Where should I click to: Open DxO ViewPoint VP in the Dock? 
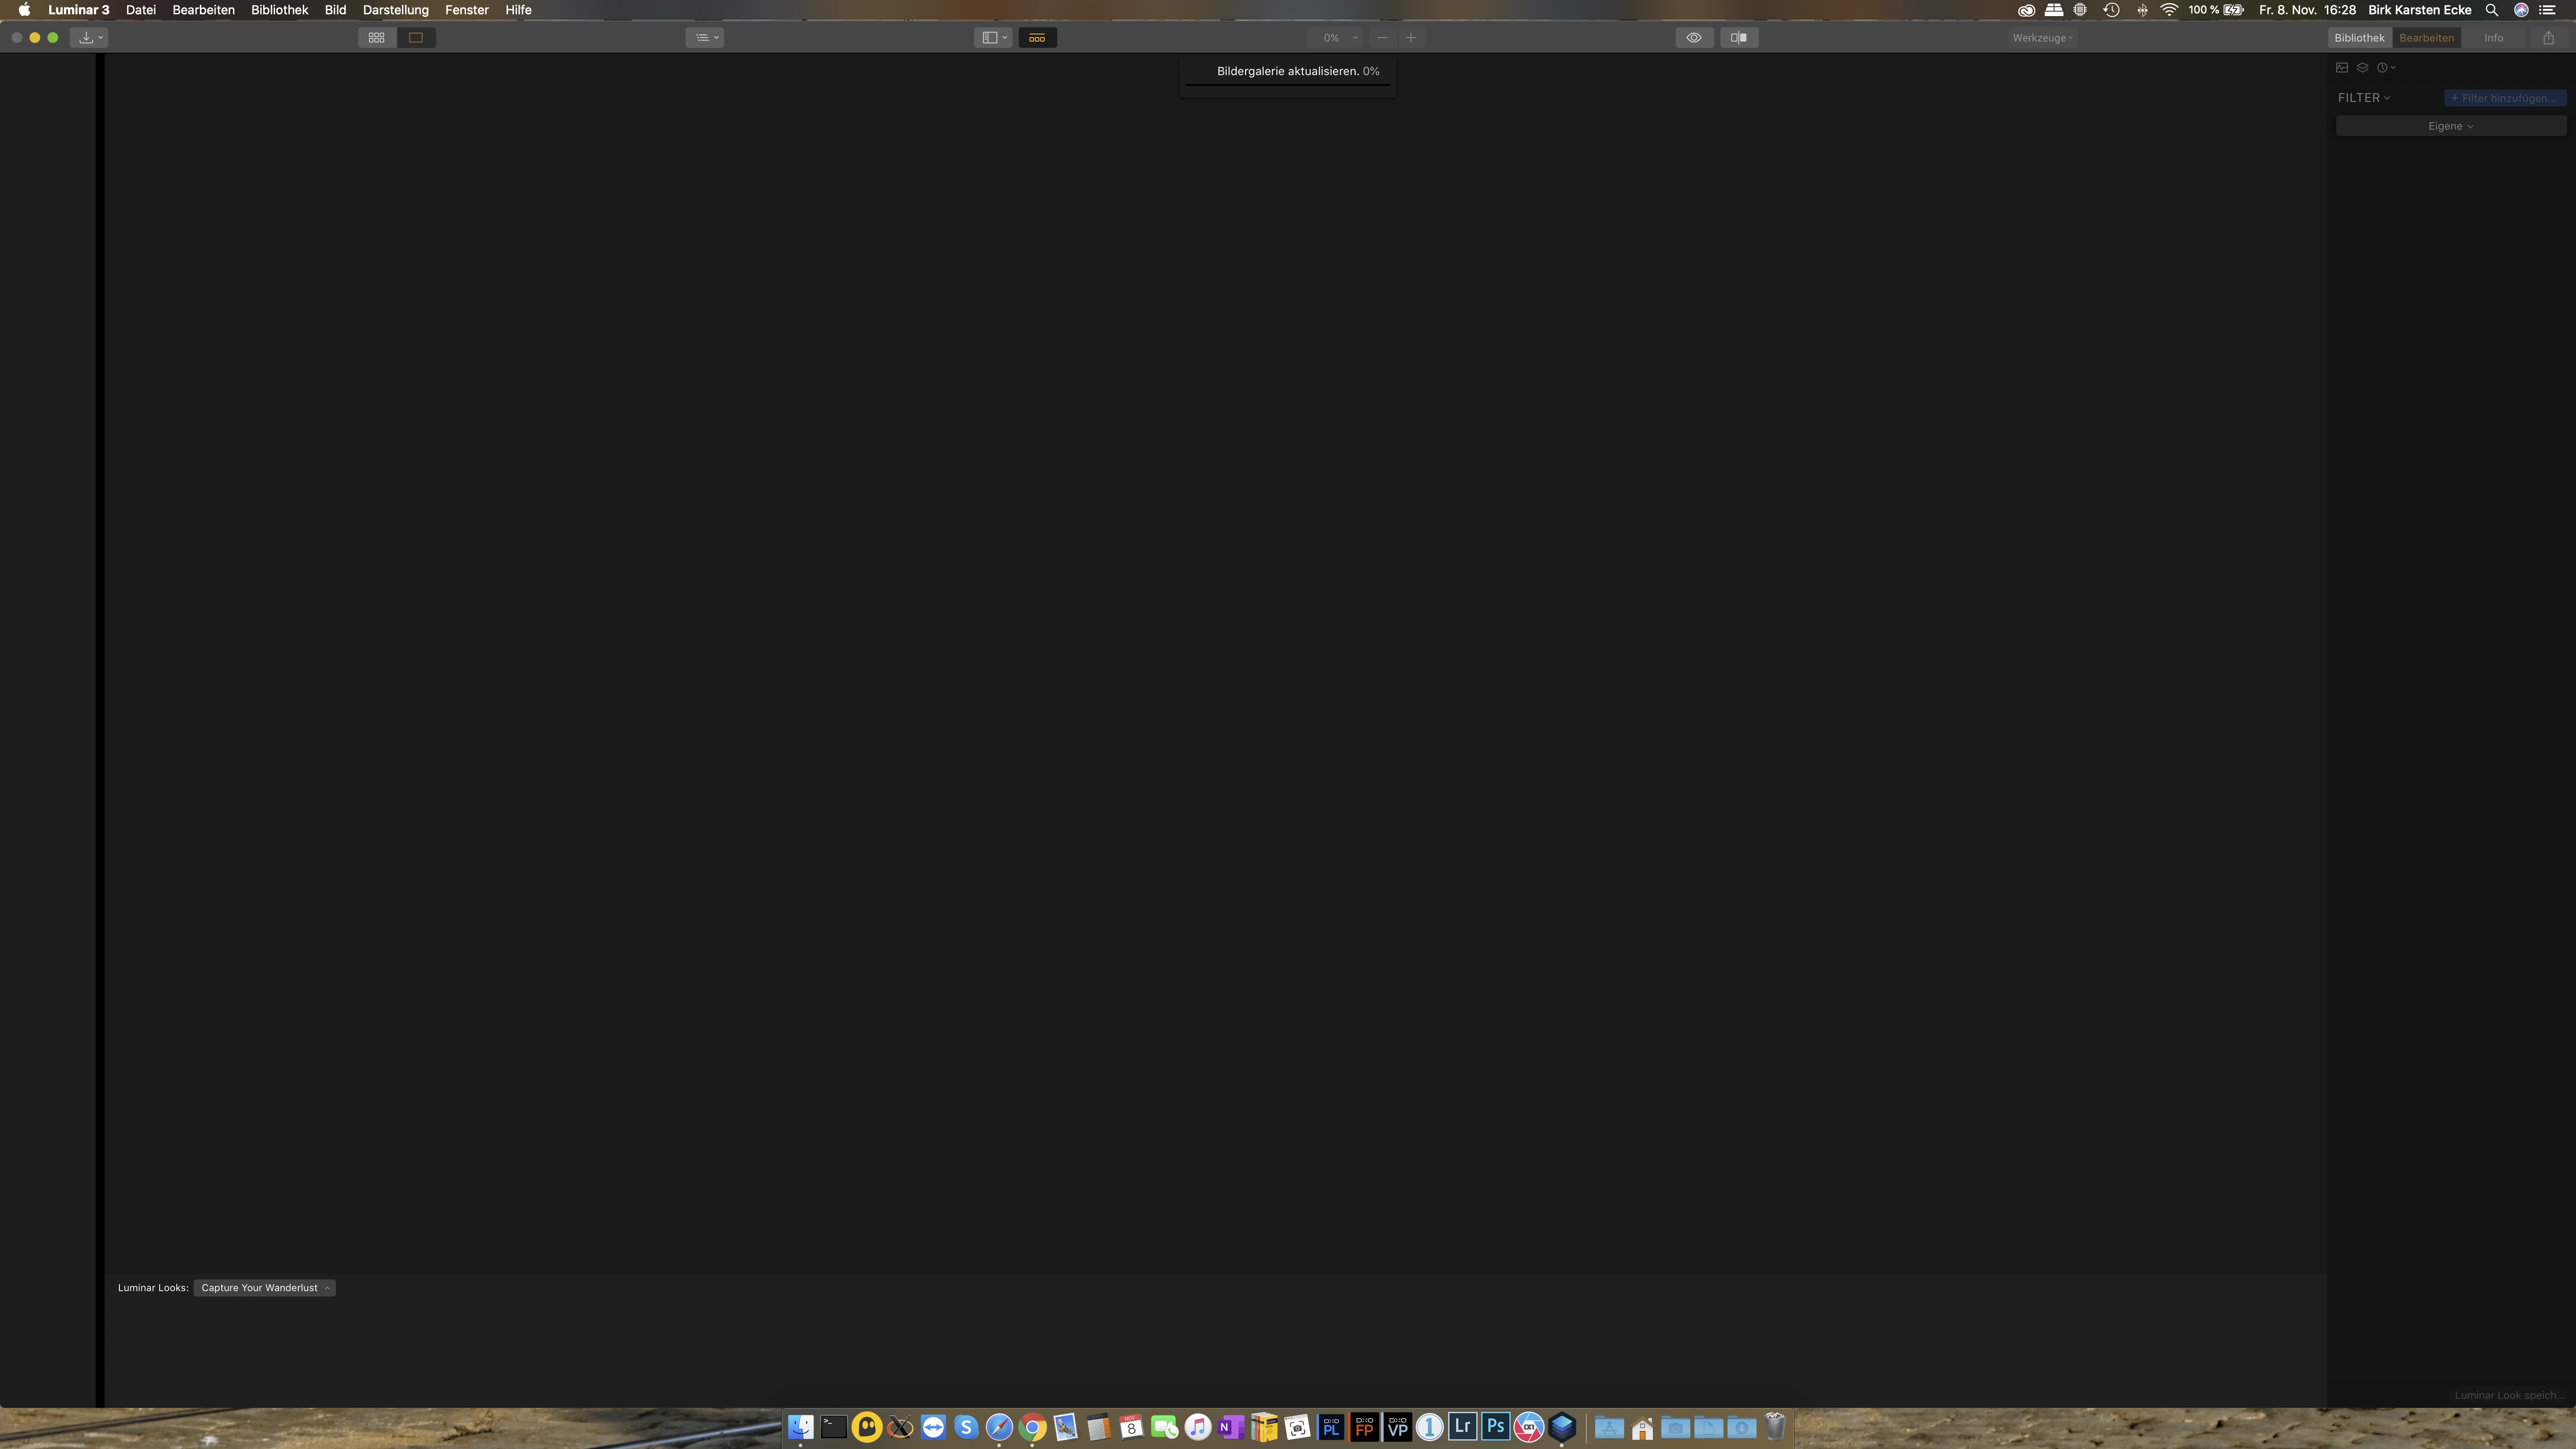click(1397, 1427)
